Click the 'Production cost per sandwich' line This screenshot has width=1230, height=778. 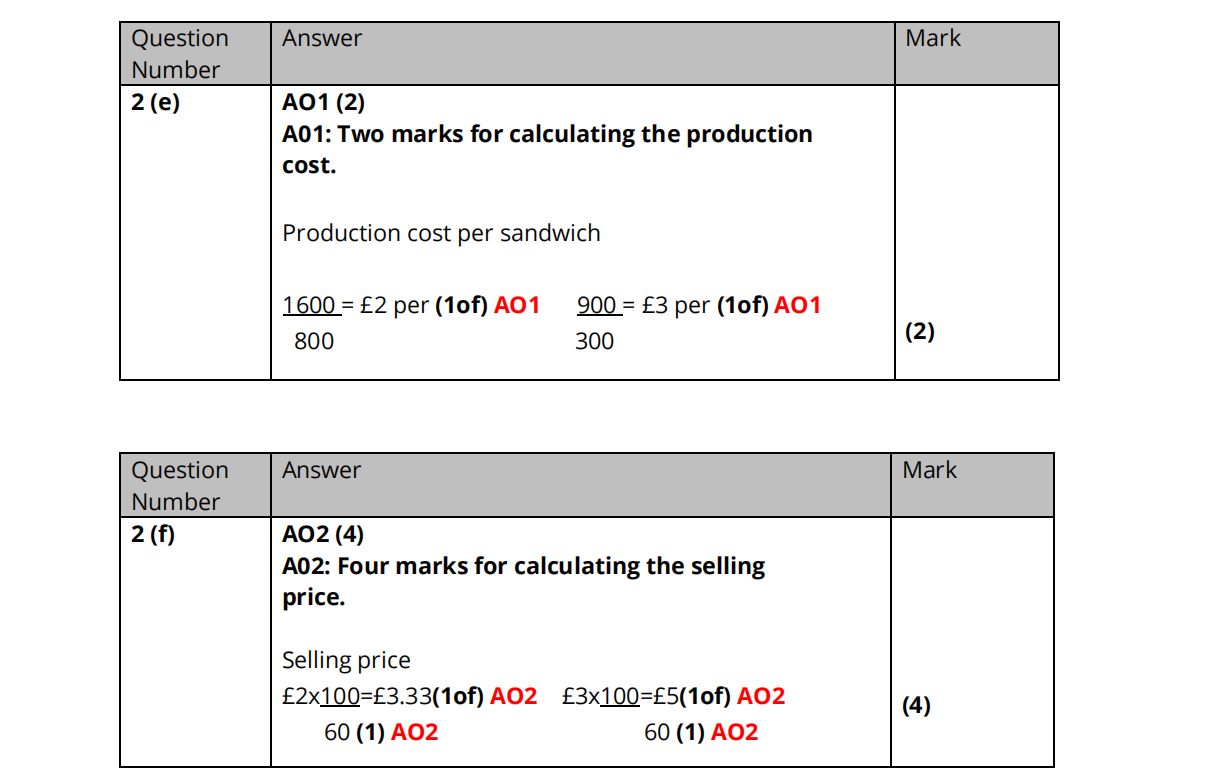(x=441, y=233)
